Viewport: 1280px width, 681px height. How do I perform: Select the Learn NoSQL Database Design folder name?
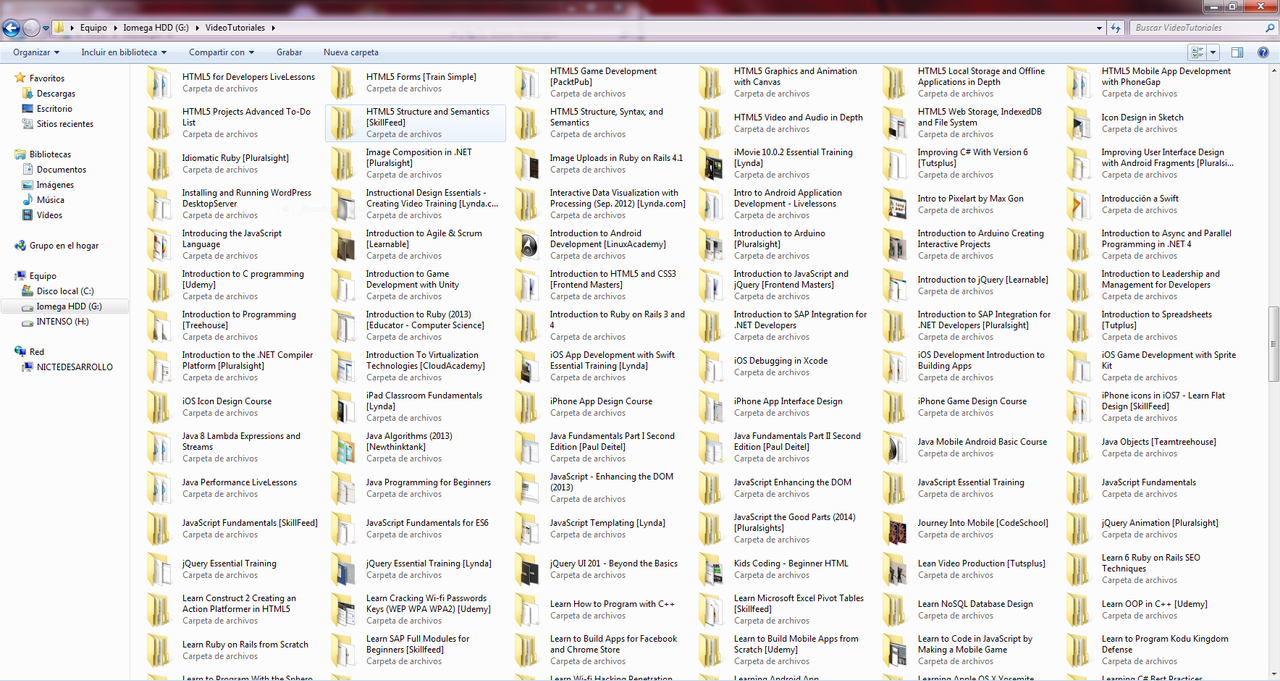975,604
